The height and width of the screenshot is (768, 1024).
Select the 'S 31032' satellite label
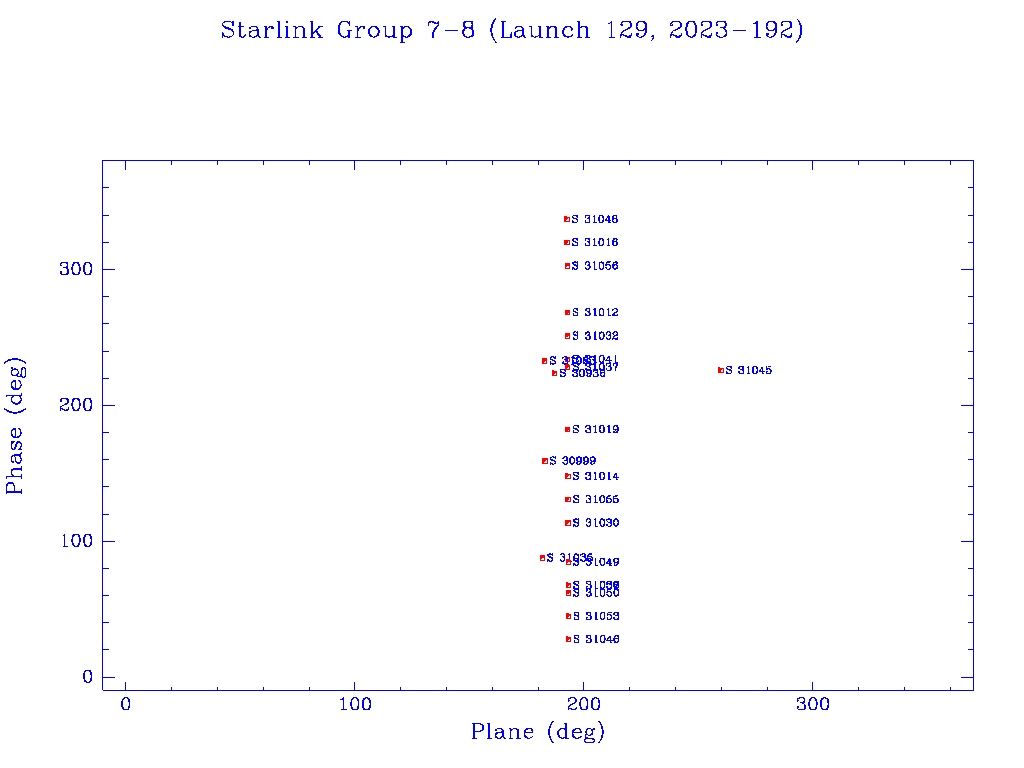pos(596,336)
